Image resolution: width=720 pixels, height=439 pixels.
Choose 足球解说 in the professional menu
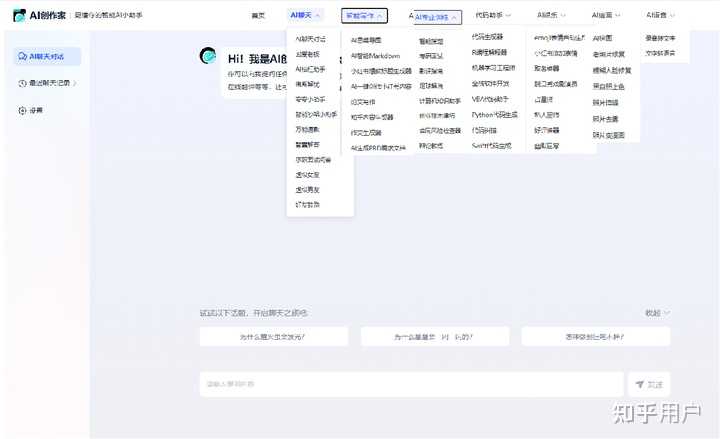coord(431,86)
